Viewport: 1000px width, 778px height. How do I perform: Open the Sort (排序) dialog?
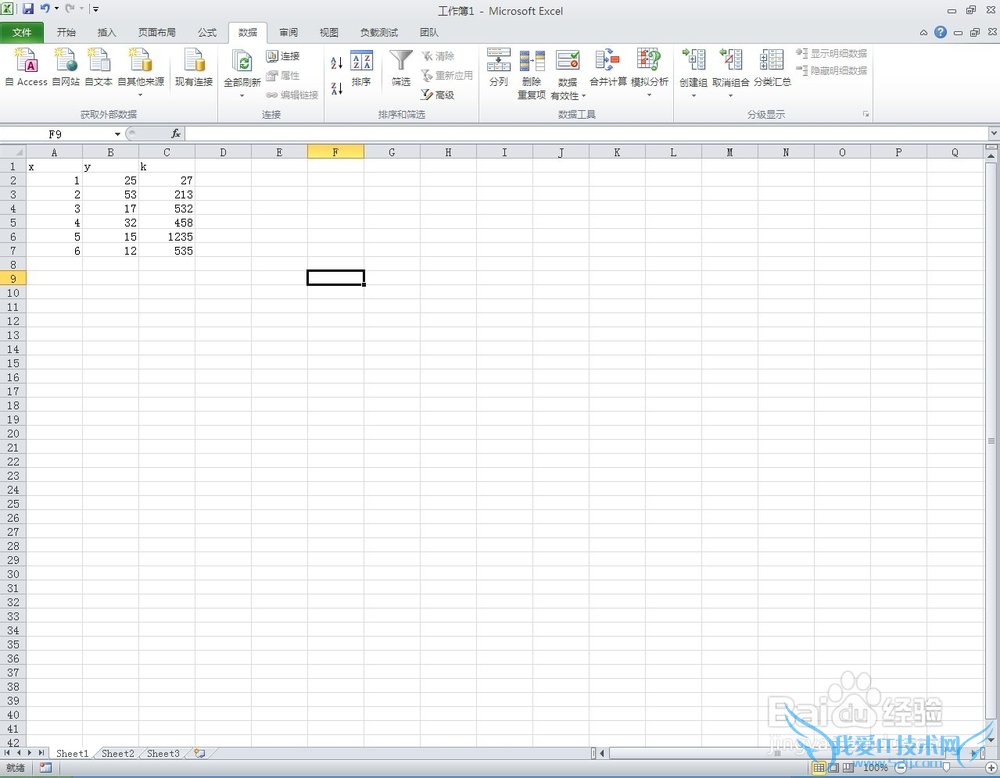coord(362,68)
